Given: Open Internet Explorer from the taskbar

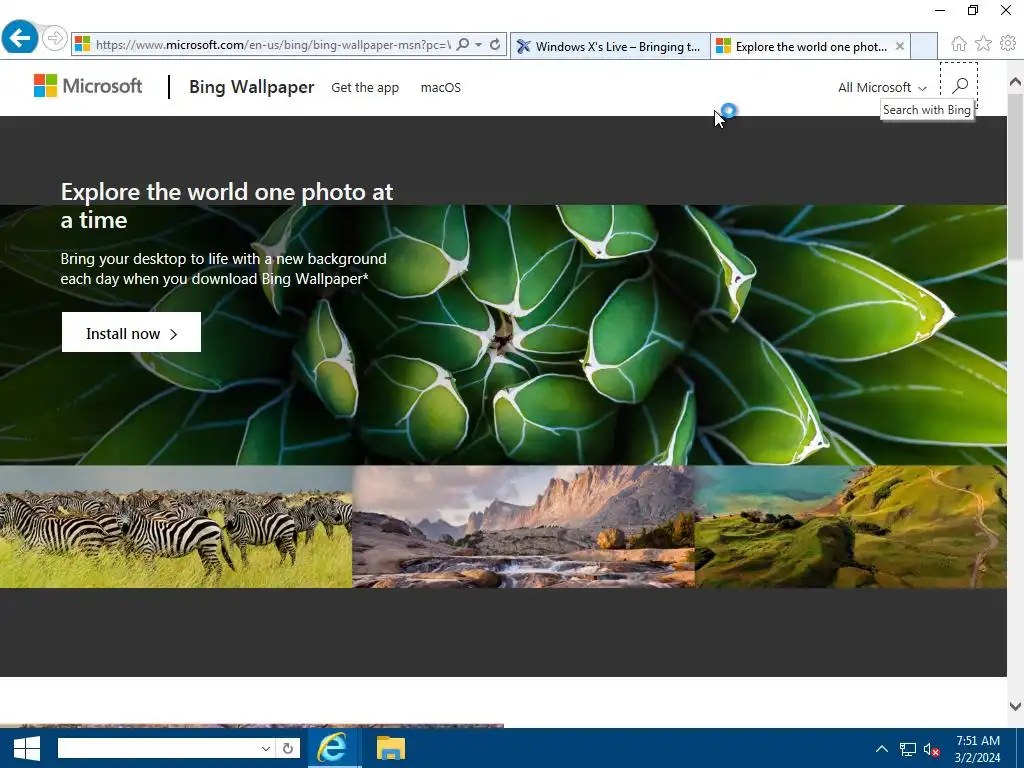Looking at the screenshot, I should (332, 748).
